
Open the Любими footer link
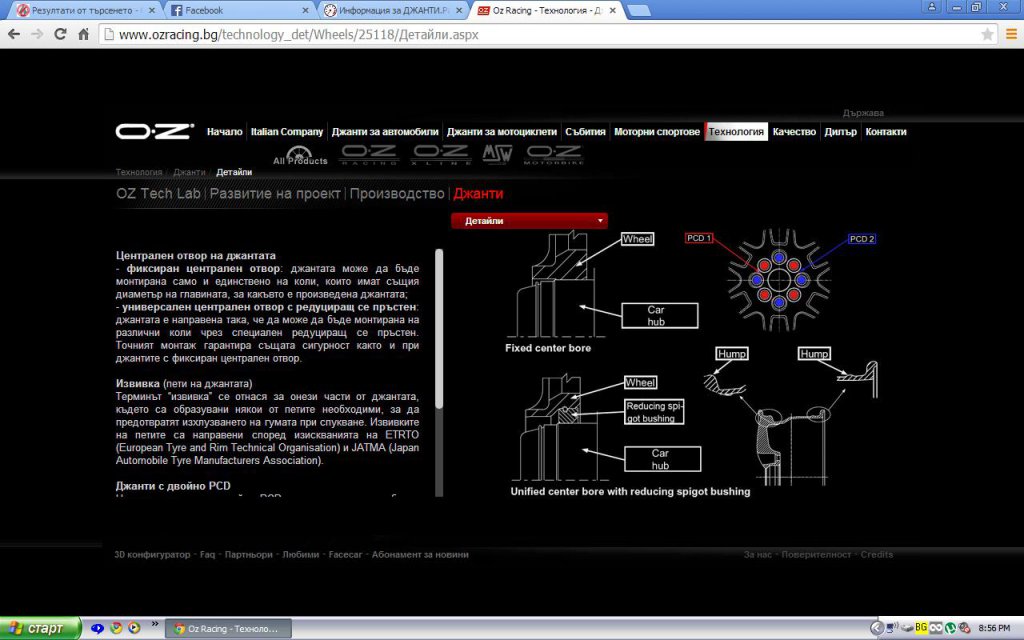coord(300,554)
